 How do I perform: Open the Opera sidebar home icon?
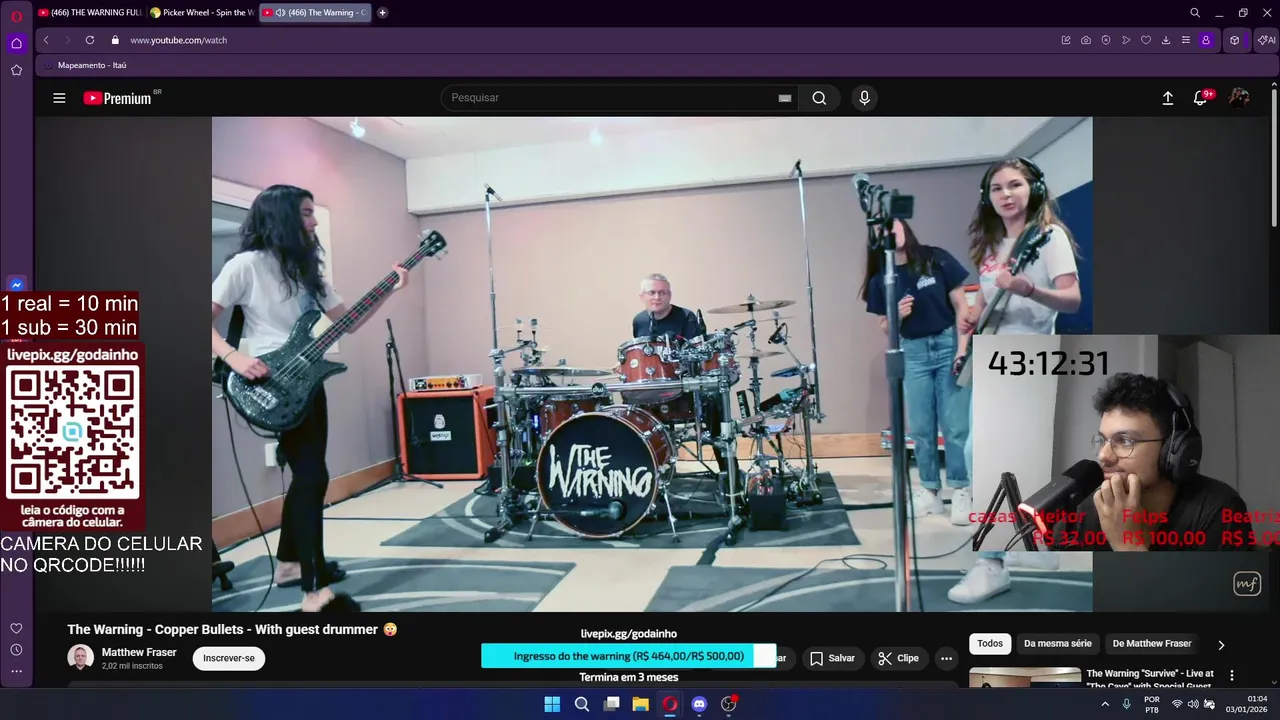[x=16, y=43]
